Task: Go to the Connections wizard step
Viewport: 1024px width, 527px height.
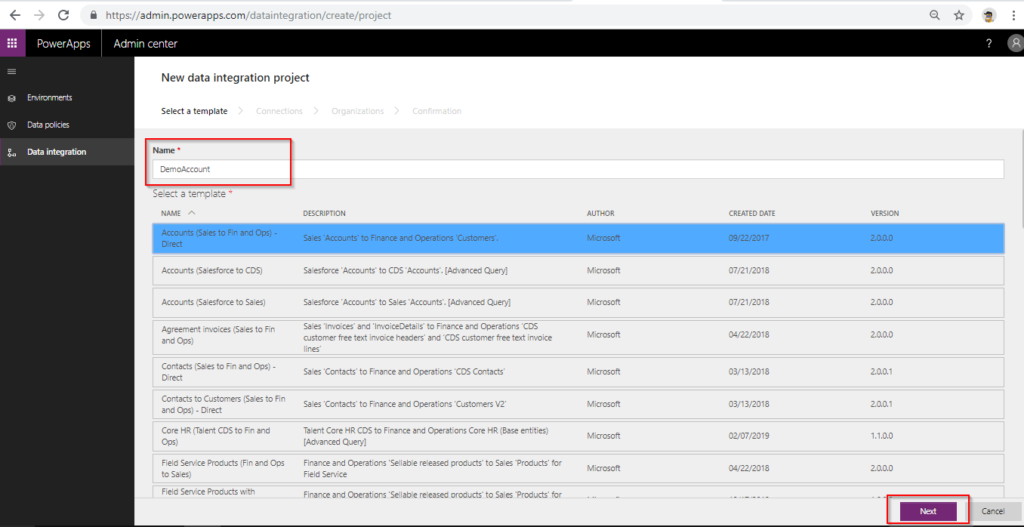Action: coord(279,111)
